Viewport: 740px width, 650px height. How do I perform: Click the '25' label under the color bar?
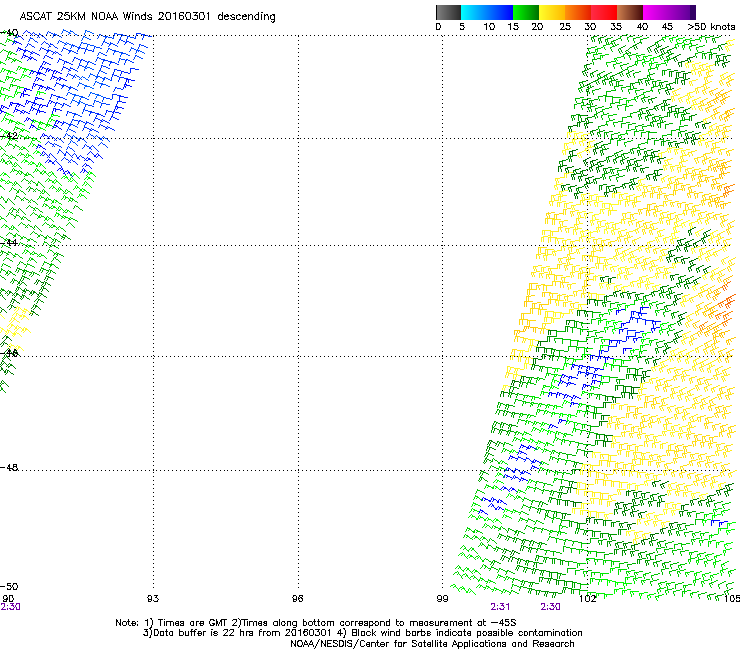pos(565,27)
